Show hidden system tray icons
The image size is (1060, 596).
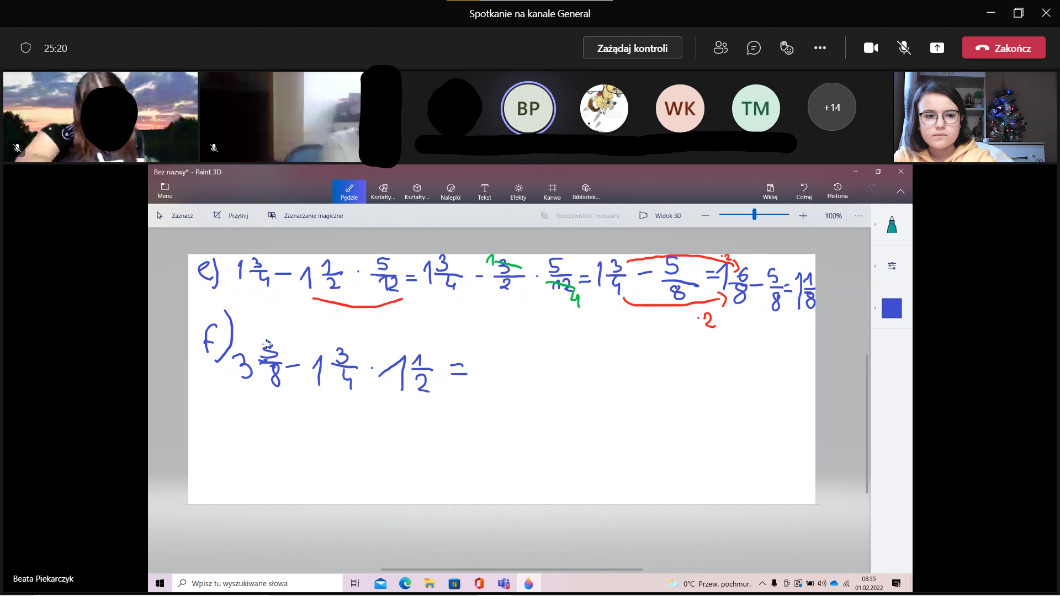762,583
